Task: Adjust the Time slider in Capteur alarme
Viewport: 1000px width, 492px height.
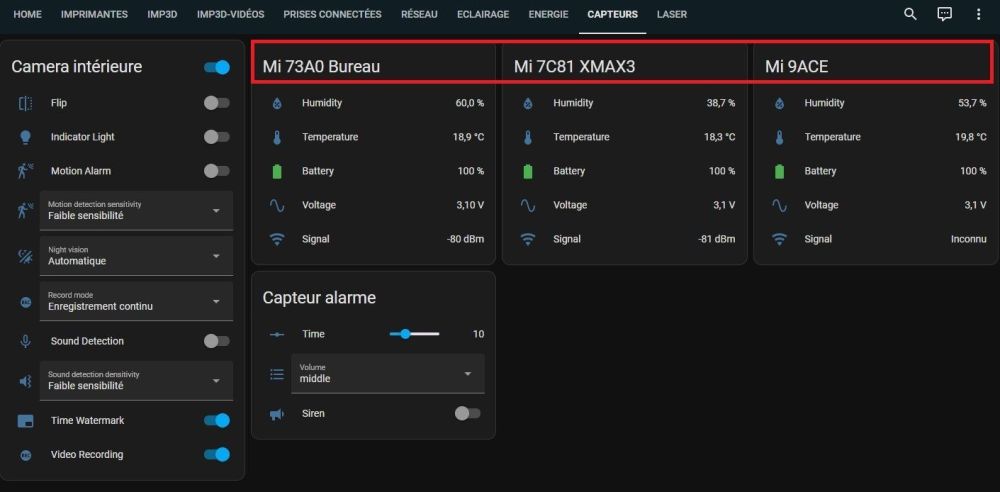Action: click(x=415, y=334)
